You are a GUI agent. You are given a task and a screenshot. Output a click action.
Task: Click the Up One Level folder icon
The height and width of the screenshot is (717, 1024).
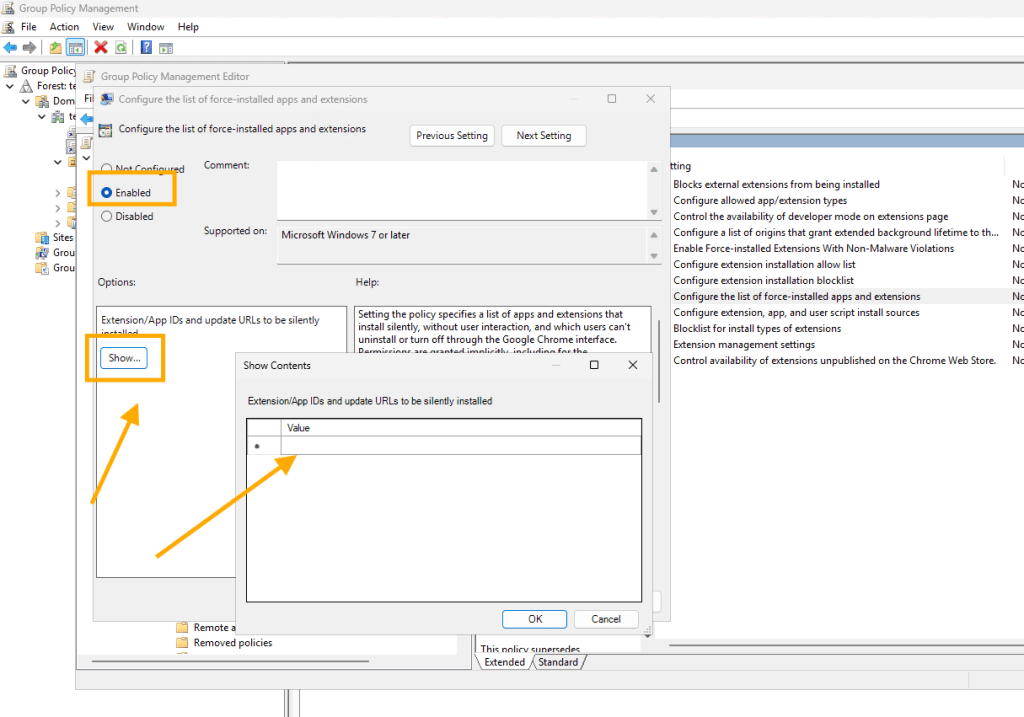tap(56, 47)
